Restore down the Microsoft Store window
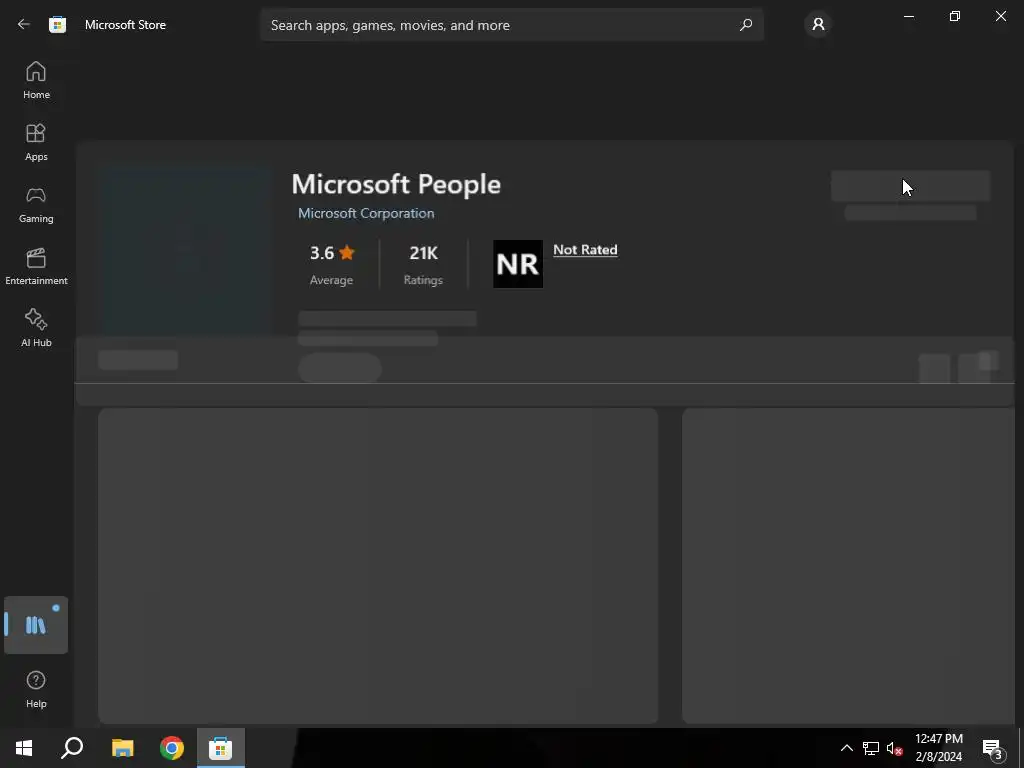Viewport: 1024px width, 768px height. click(955, 16)
